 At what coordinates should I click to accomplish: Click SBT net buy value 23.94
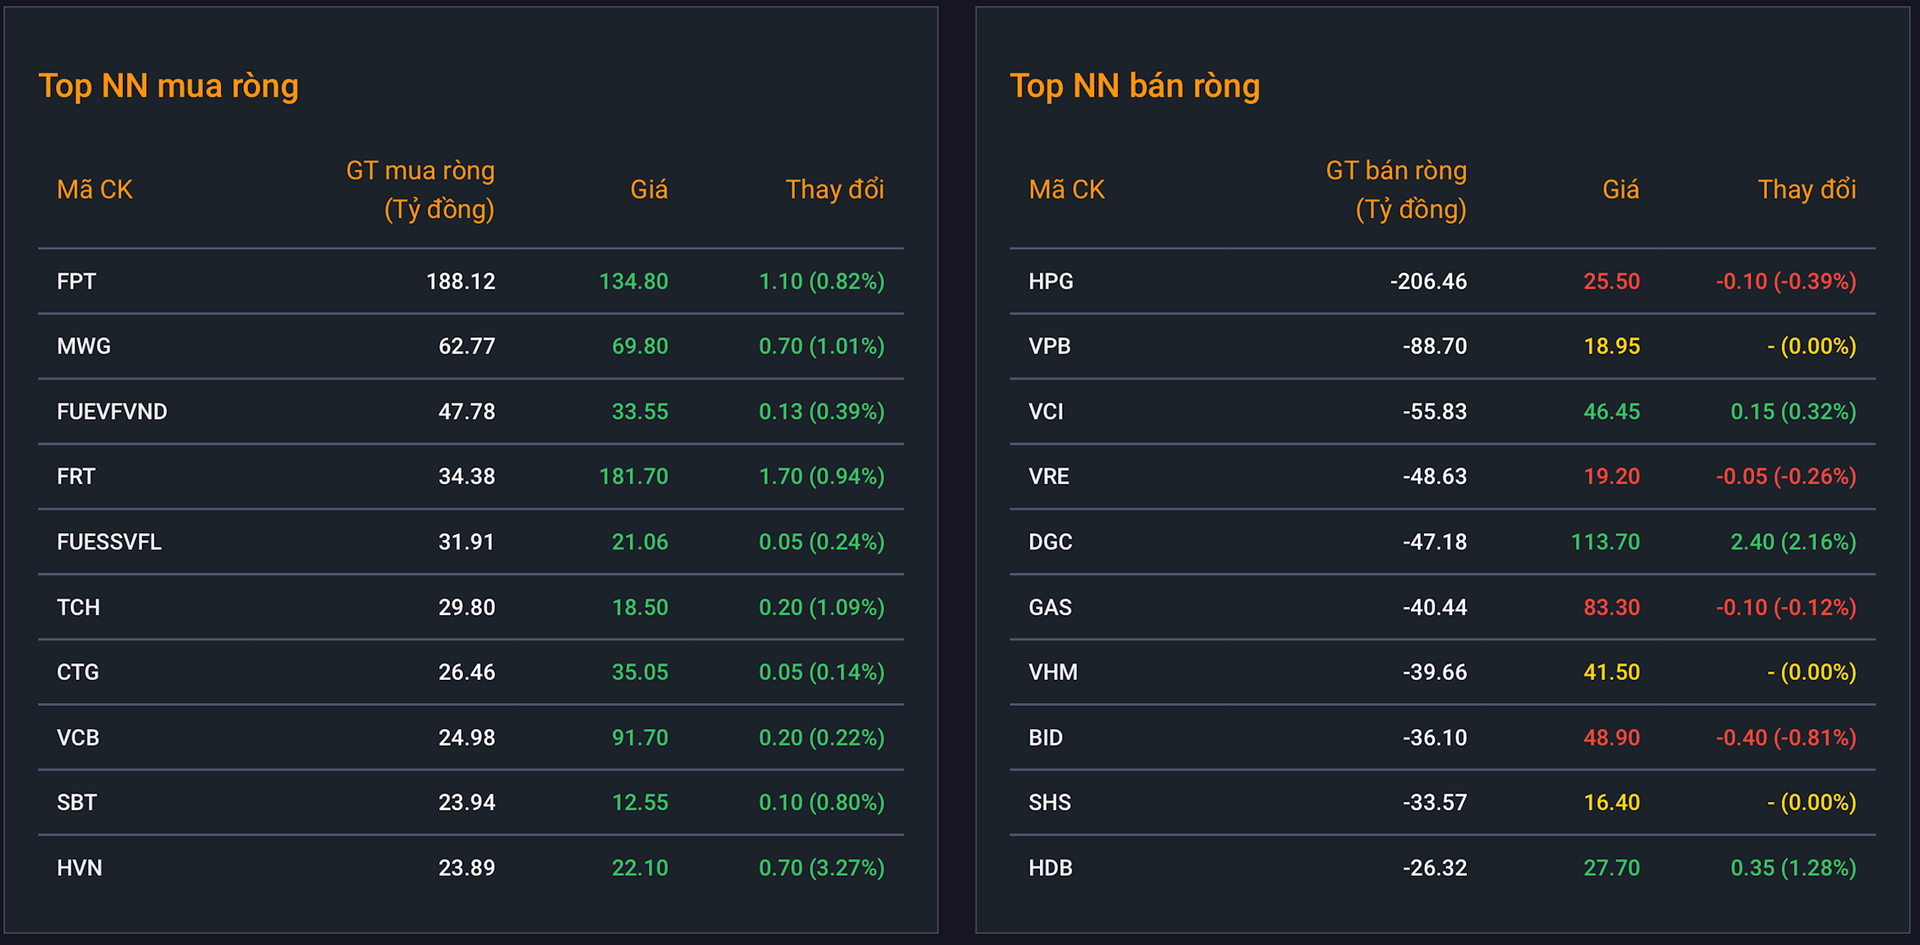467,803
